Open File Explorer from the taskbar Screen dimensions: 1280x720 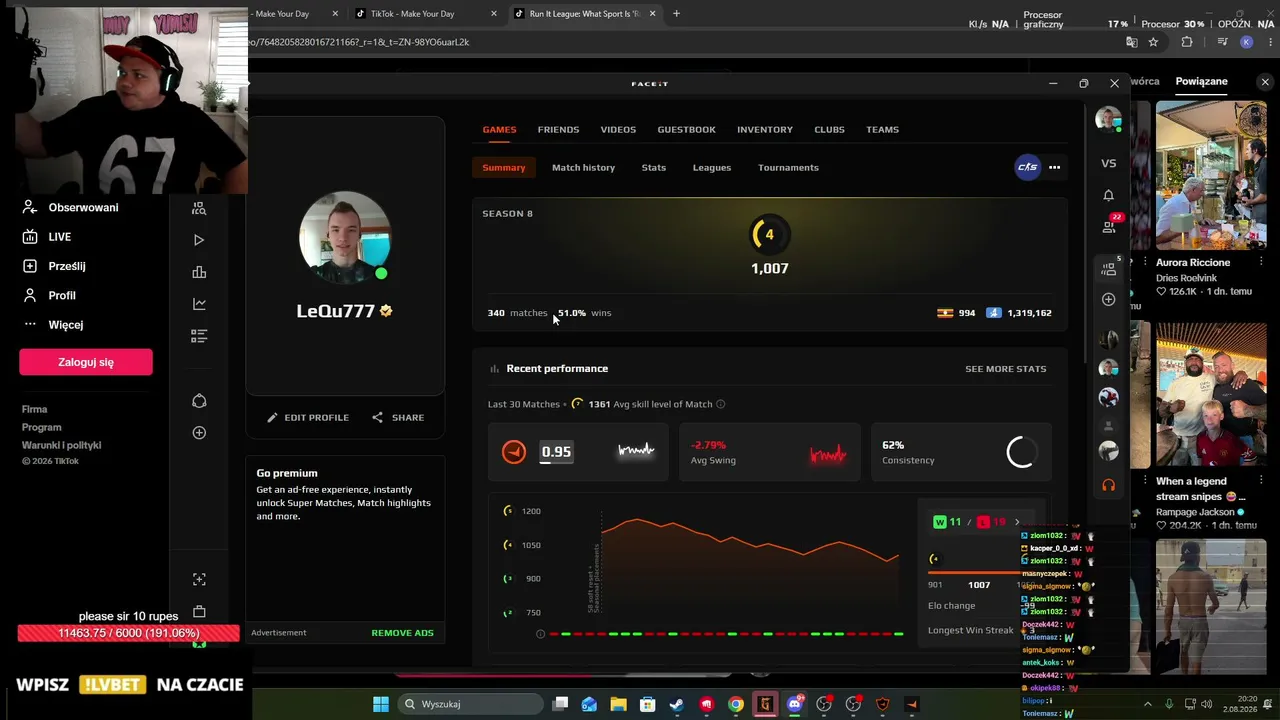point(618,704)
